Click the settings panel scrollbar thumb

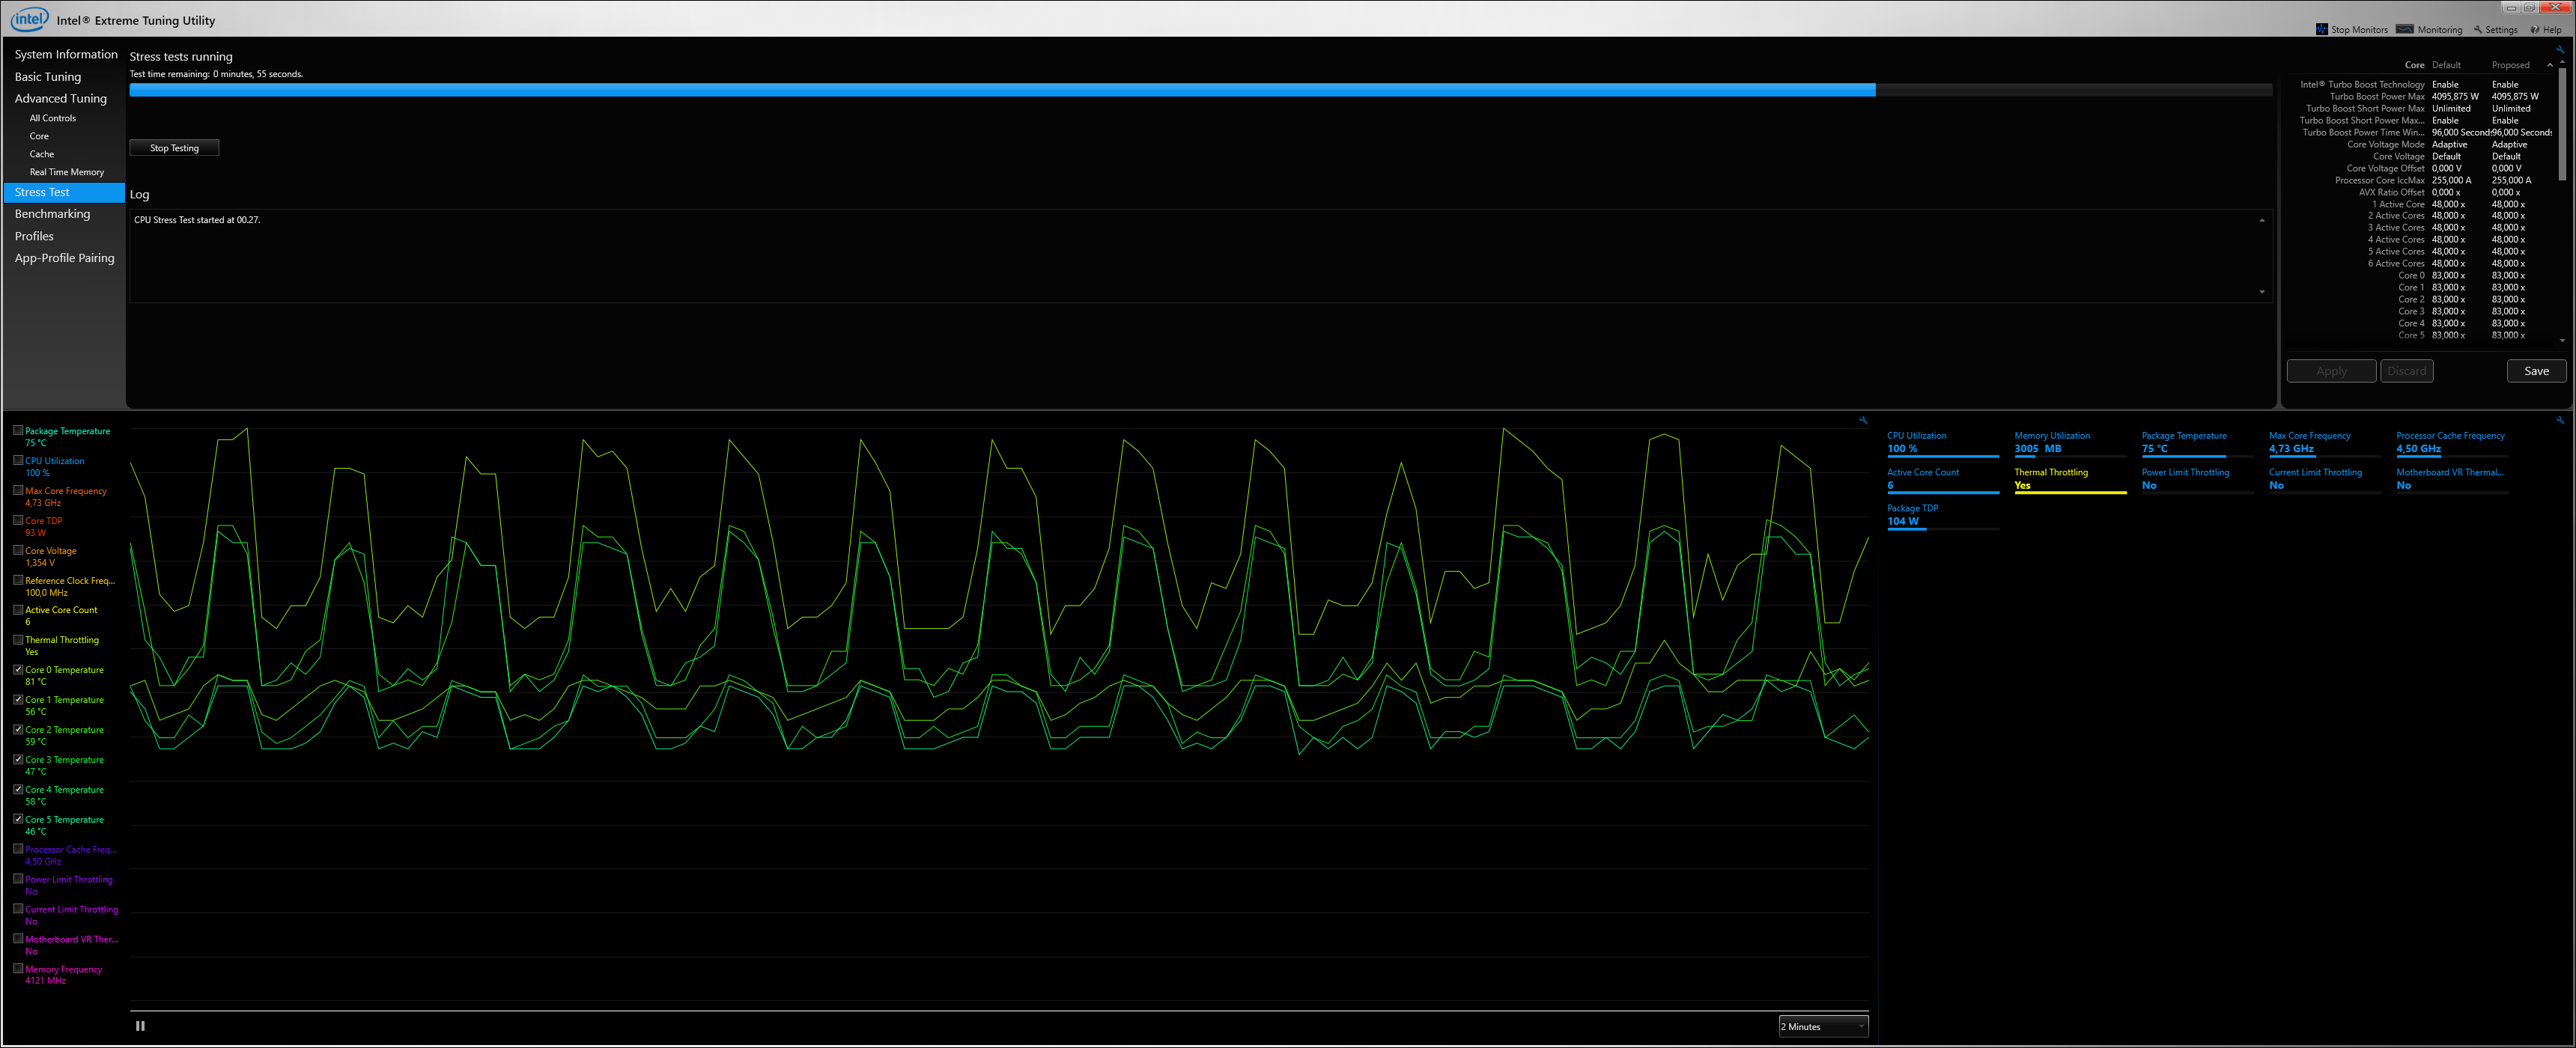click(x=2562, y=124)
